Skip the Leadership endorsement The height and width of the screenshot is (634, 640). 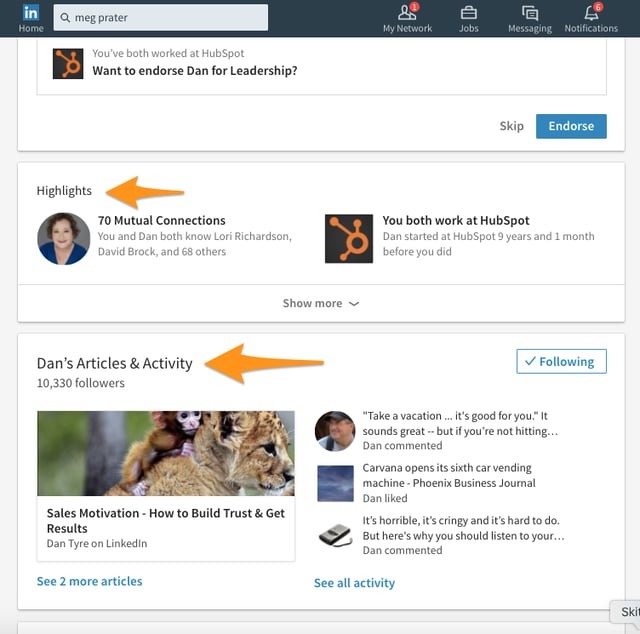tap(511, 126)
